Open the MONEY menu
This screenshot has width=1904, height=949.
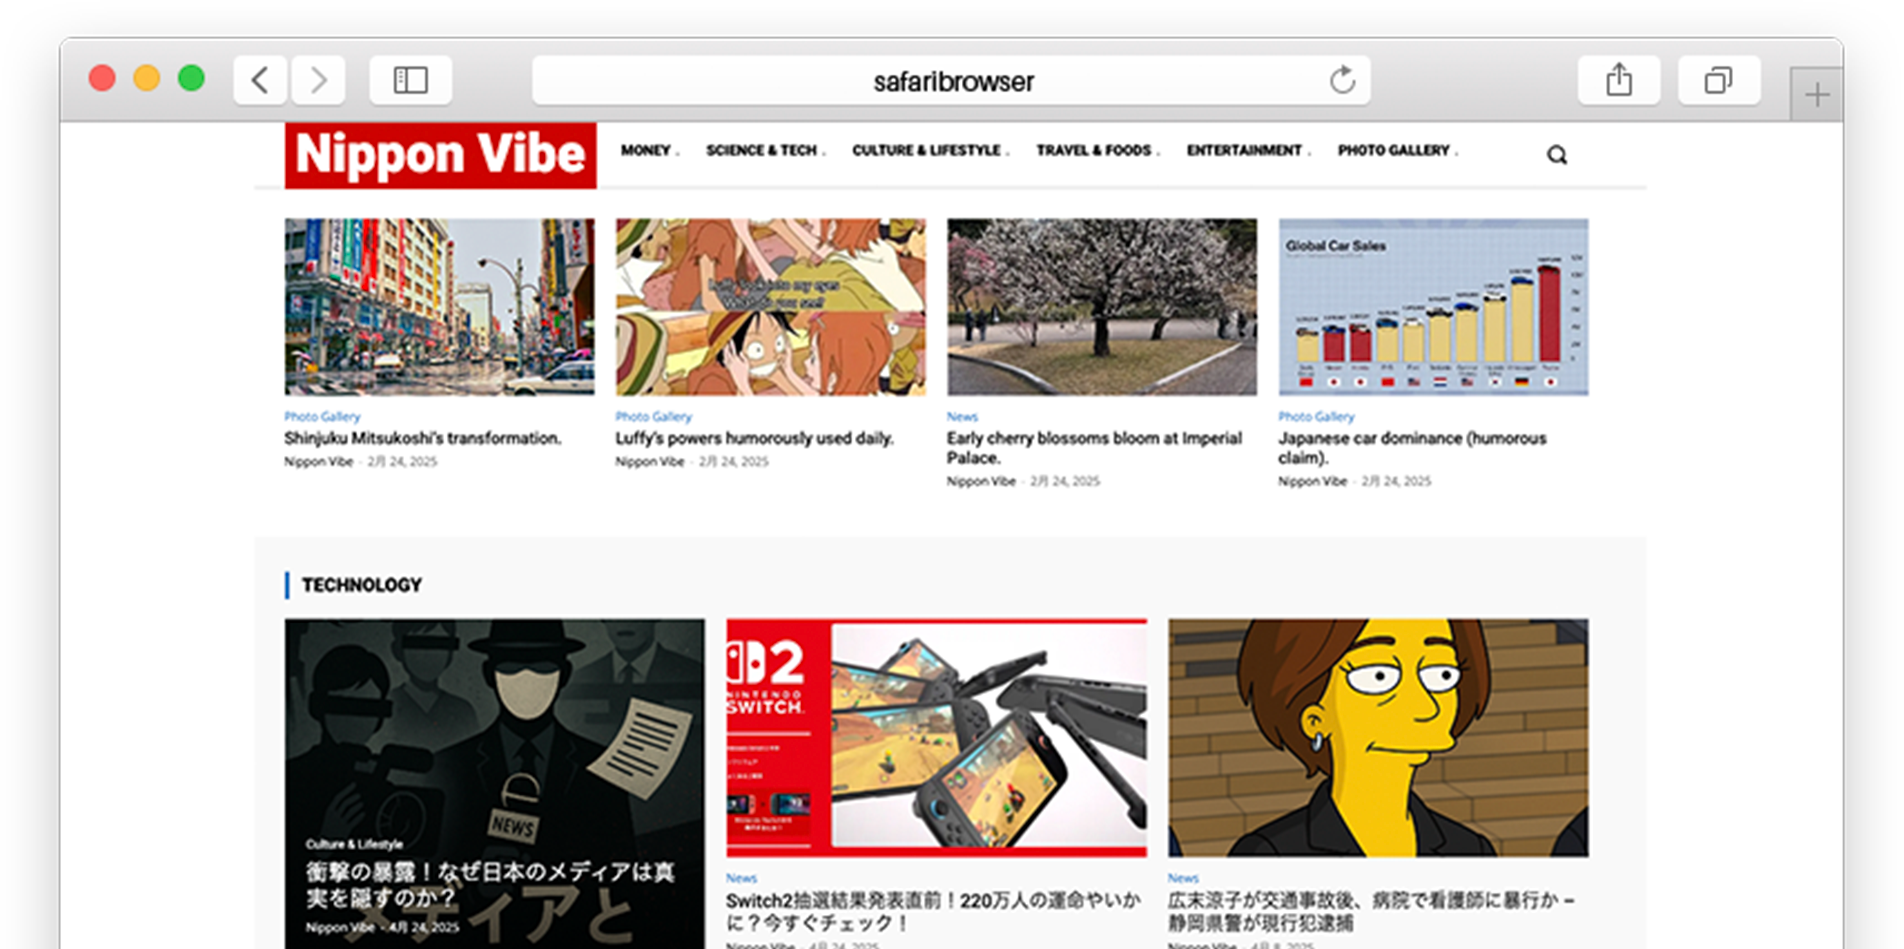coord(645,150)
